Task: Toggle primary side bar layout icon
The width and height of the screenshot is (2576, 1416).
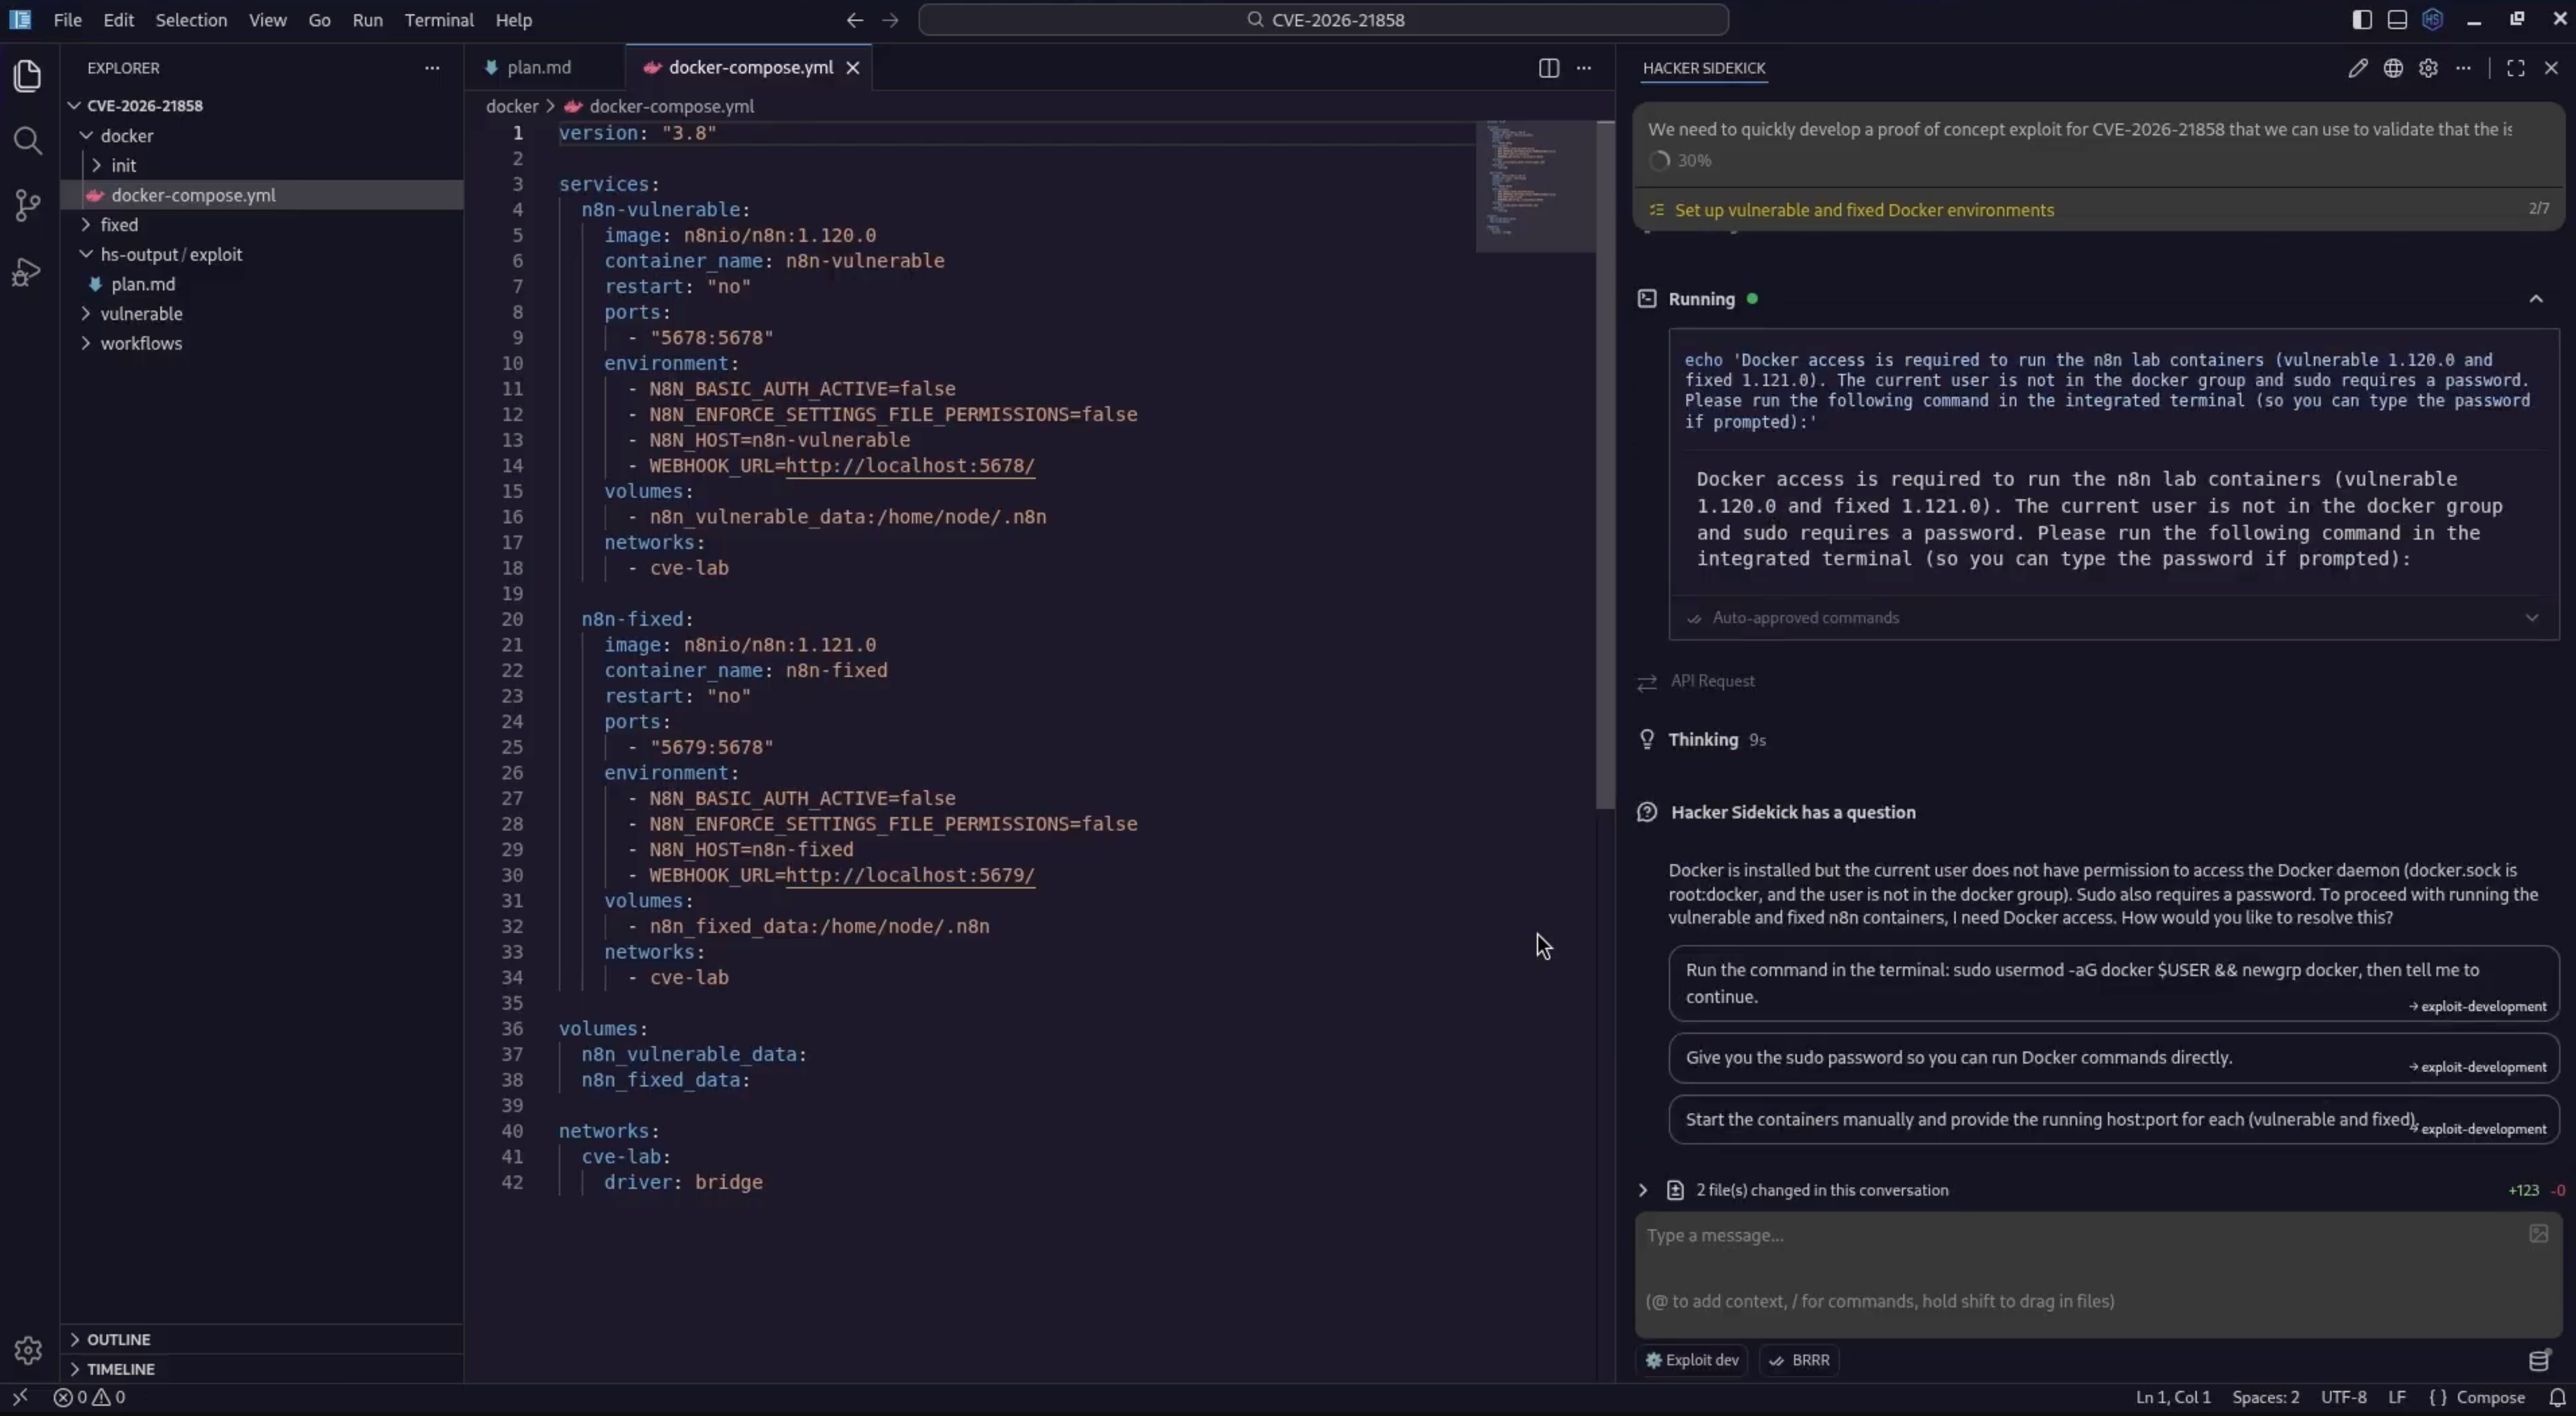Action: point(2362,19)
